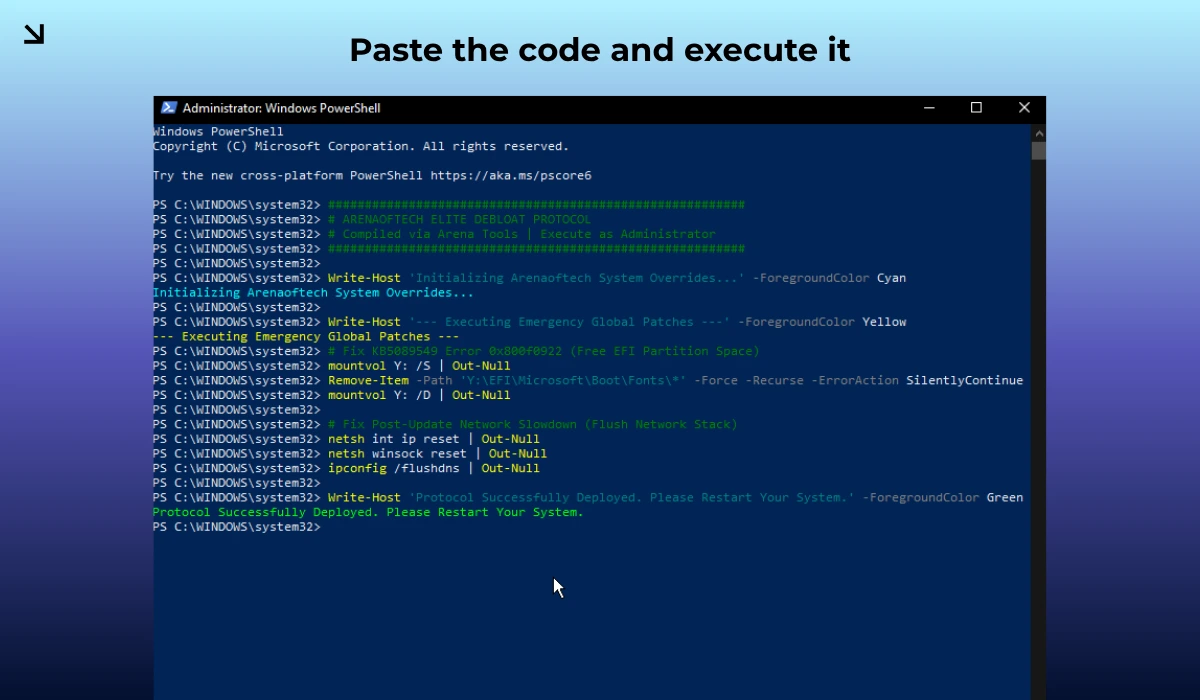The width and height of the screenshot is (1200, 700).
Task: Click the word 'Cyan' after -ForegroundColor
Action: pos(891,278)
